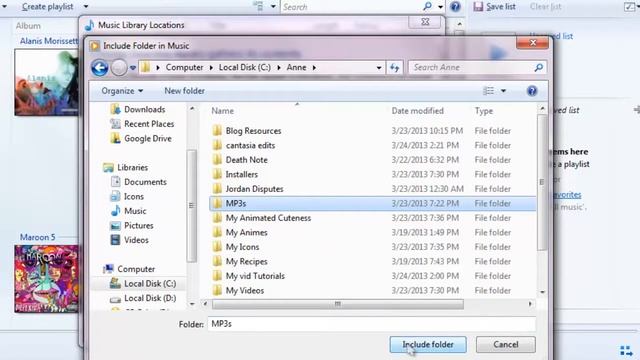Click the Folder name text field

coord(371,324)
